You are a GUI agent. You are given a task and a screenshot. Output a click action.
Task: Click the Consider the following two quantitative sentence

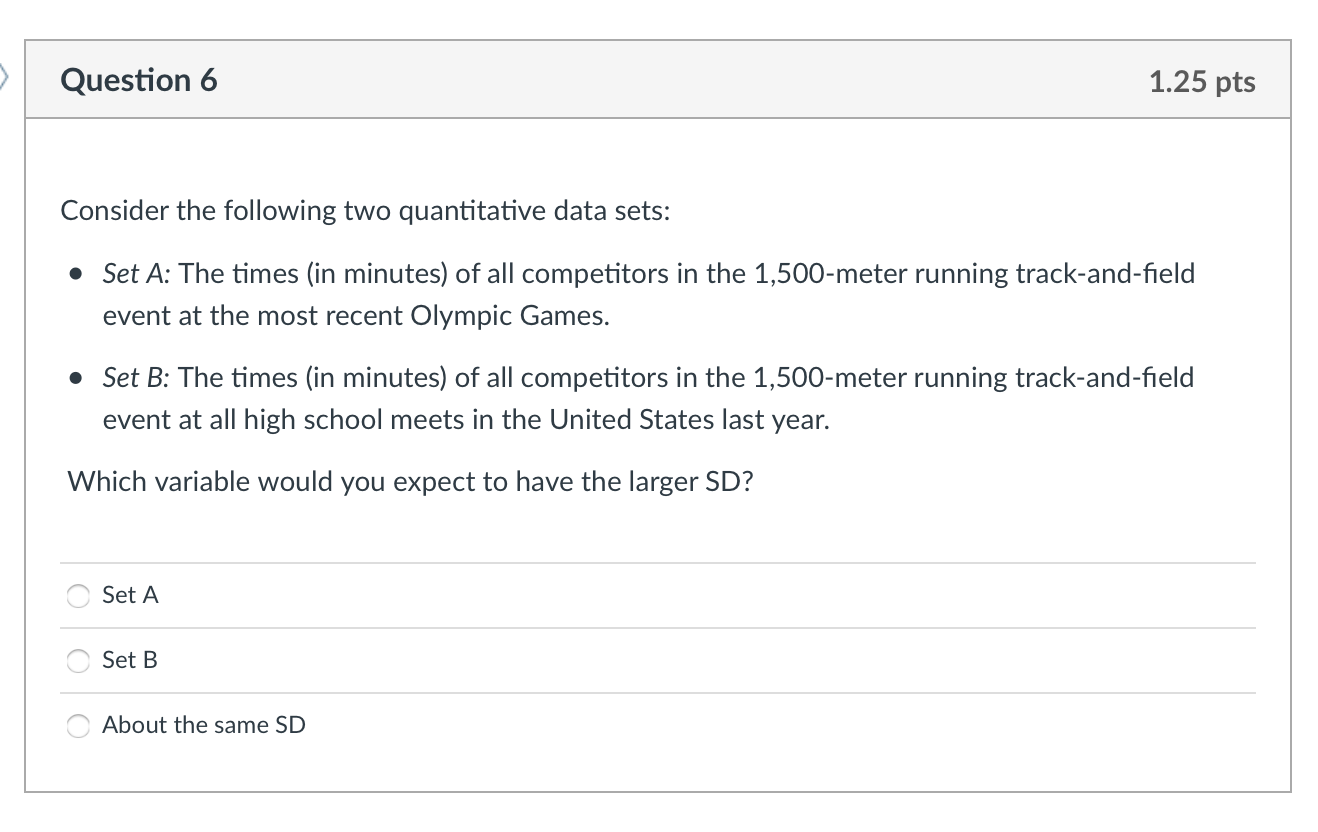point(366,211)
